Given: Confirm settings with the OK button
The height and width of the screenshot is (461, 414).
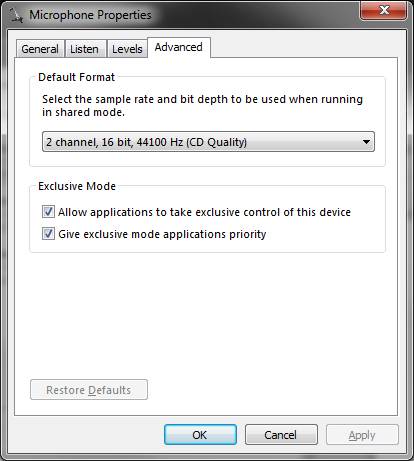Looking at the screenshot, I should (x=200, y=435).
